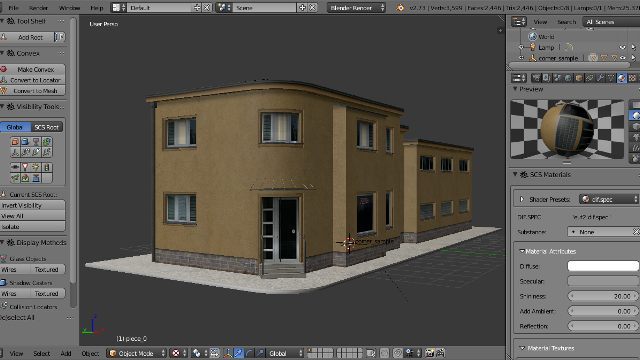Collapse Material Attributes section
Screen dimensions: 640x360
(522, 251)
